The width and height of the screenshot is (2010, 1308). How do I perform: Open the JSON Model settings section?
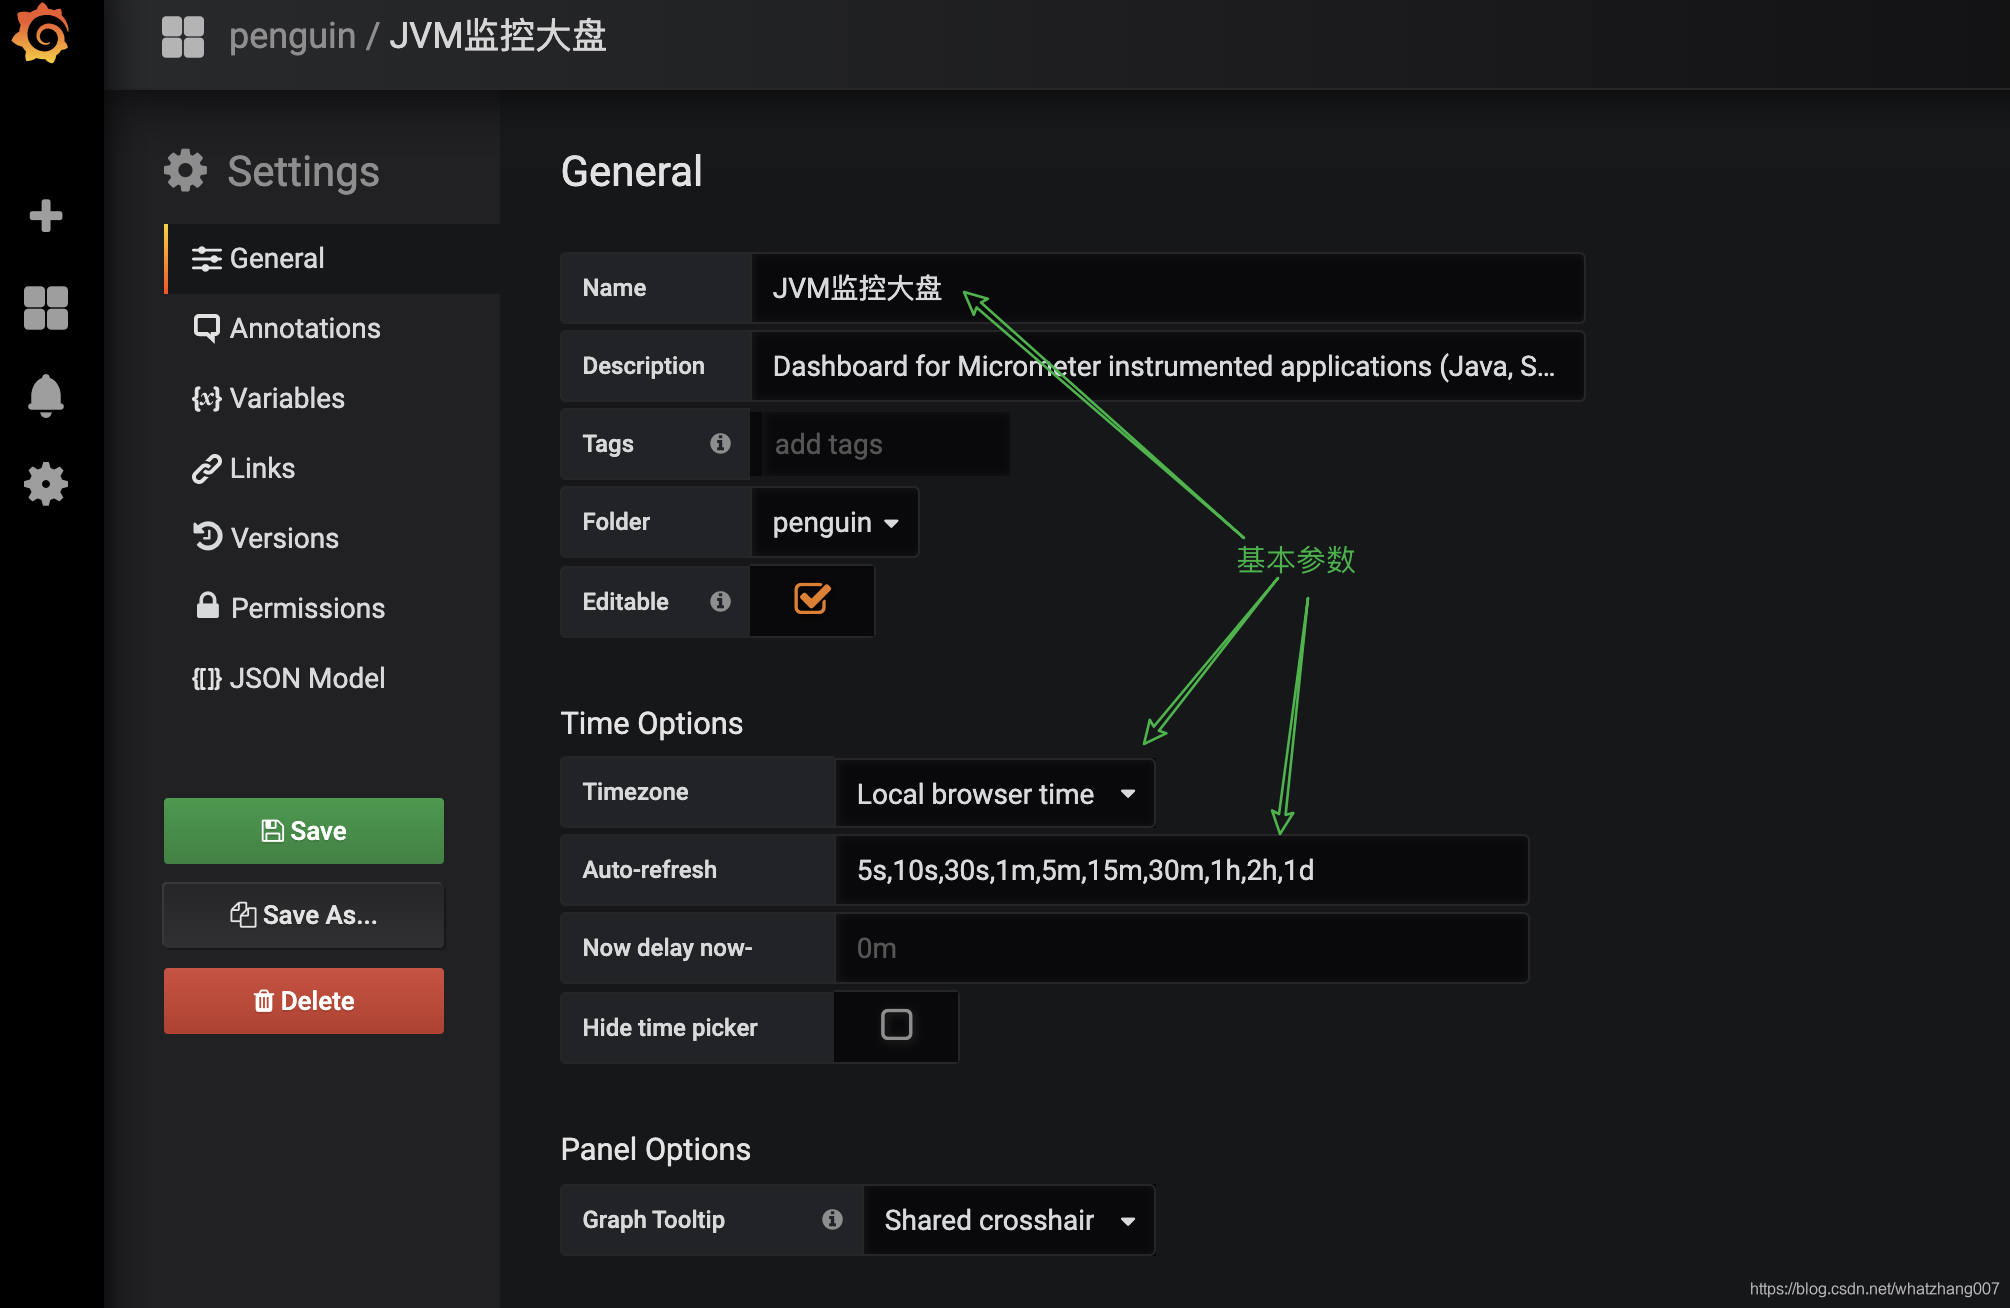[307, 678]
